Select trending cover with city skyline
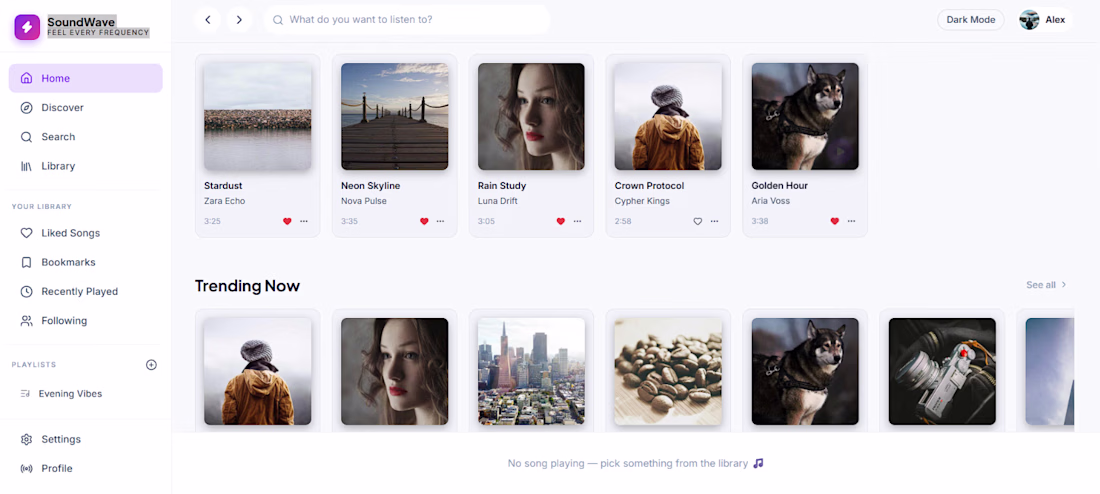The image size is (1100, 494). point(531,371)
